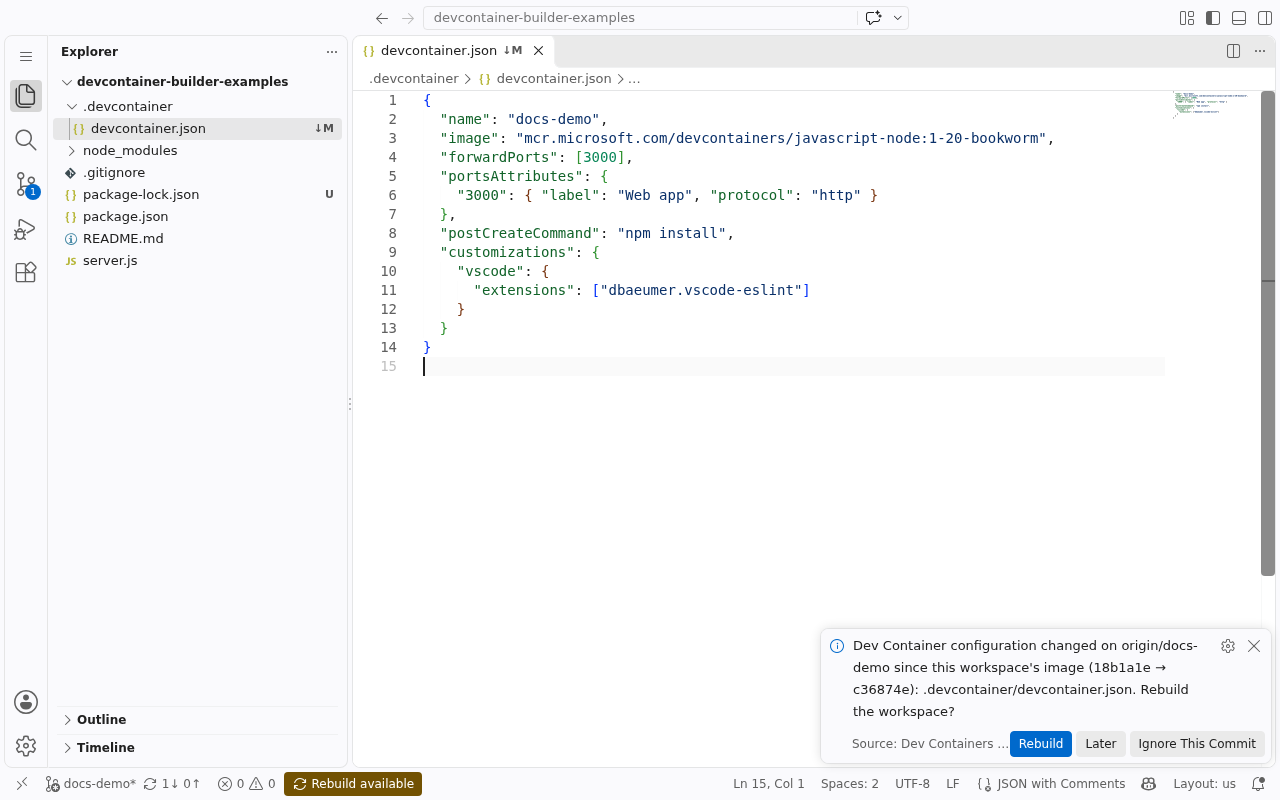Image resolution: width=1280 pixels, height=800 pixels.
Task: Open Explorer Views and More Actions
Action: tap(332, 52)
